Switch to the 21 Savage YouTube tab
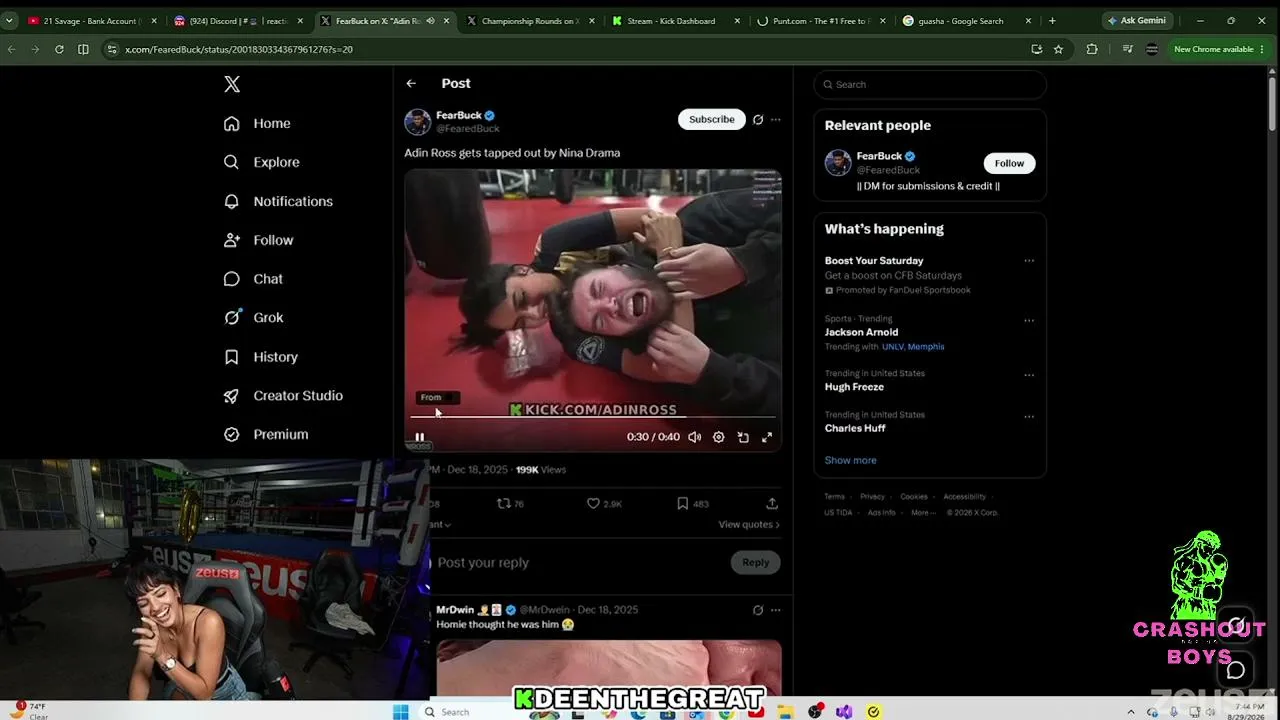 tap(91, 20)
